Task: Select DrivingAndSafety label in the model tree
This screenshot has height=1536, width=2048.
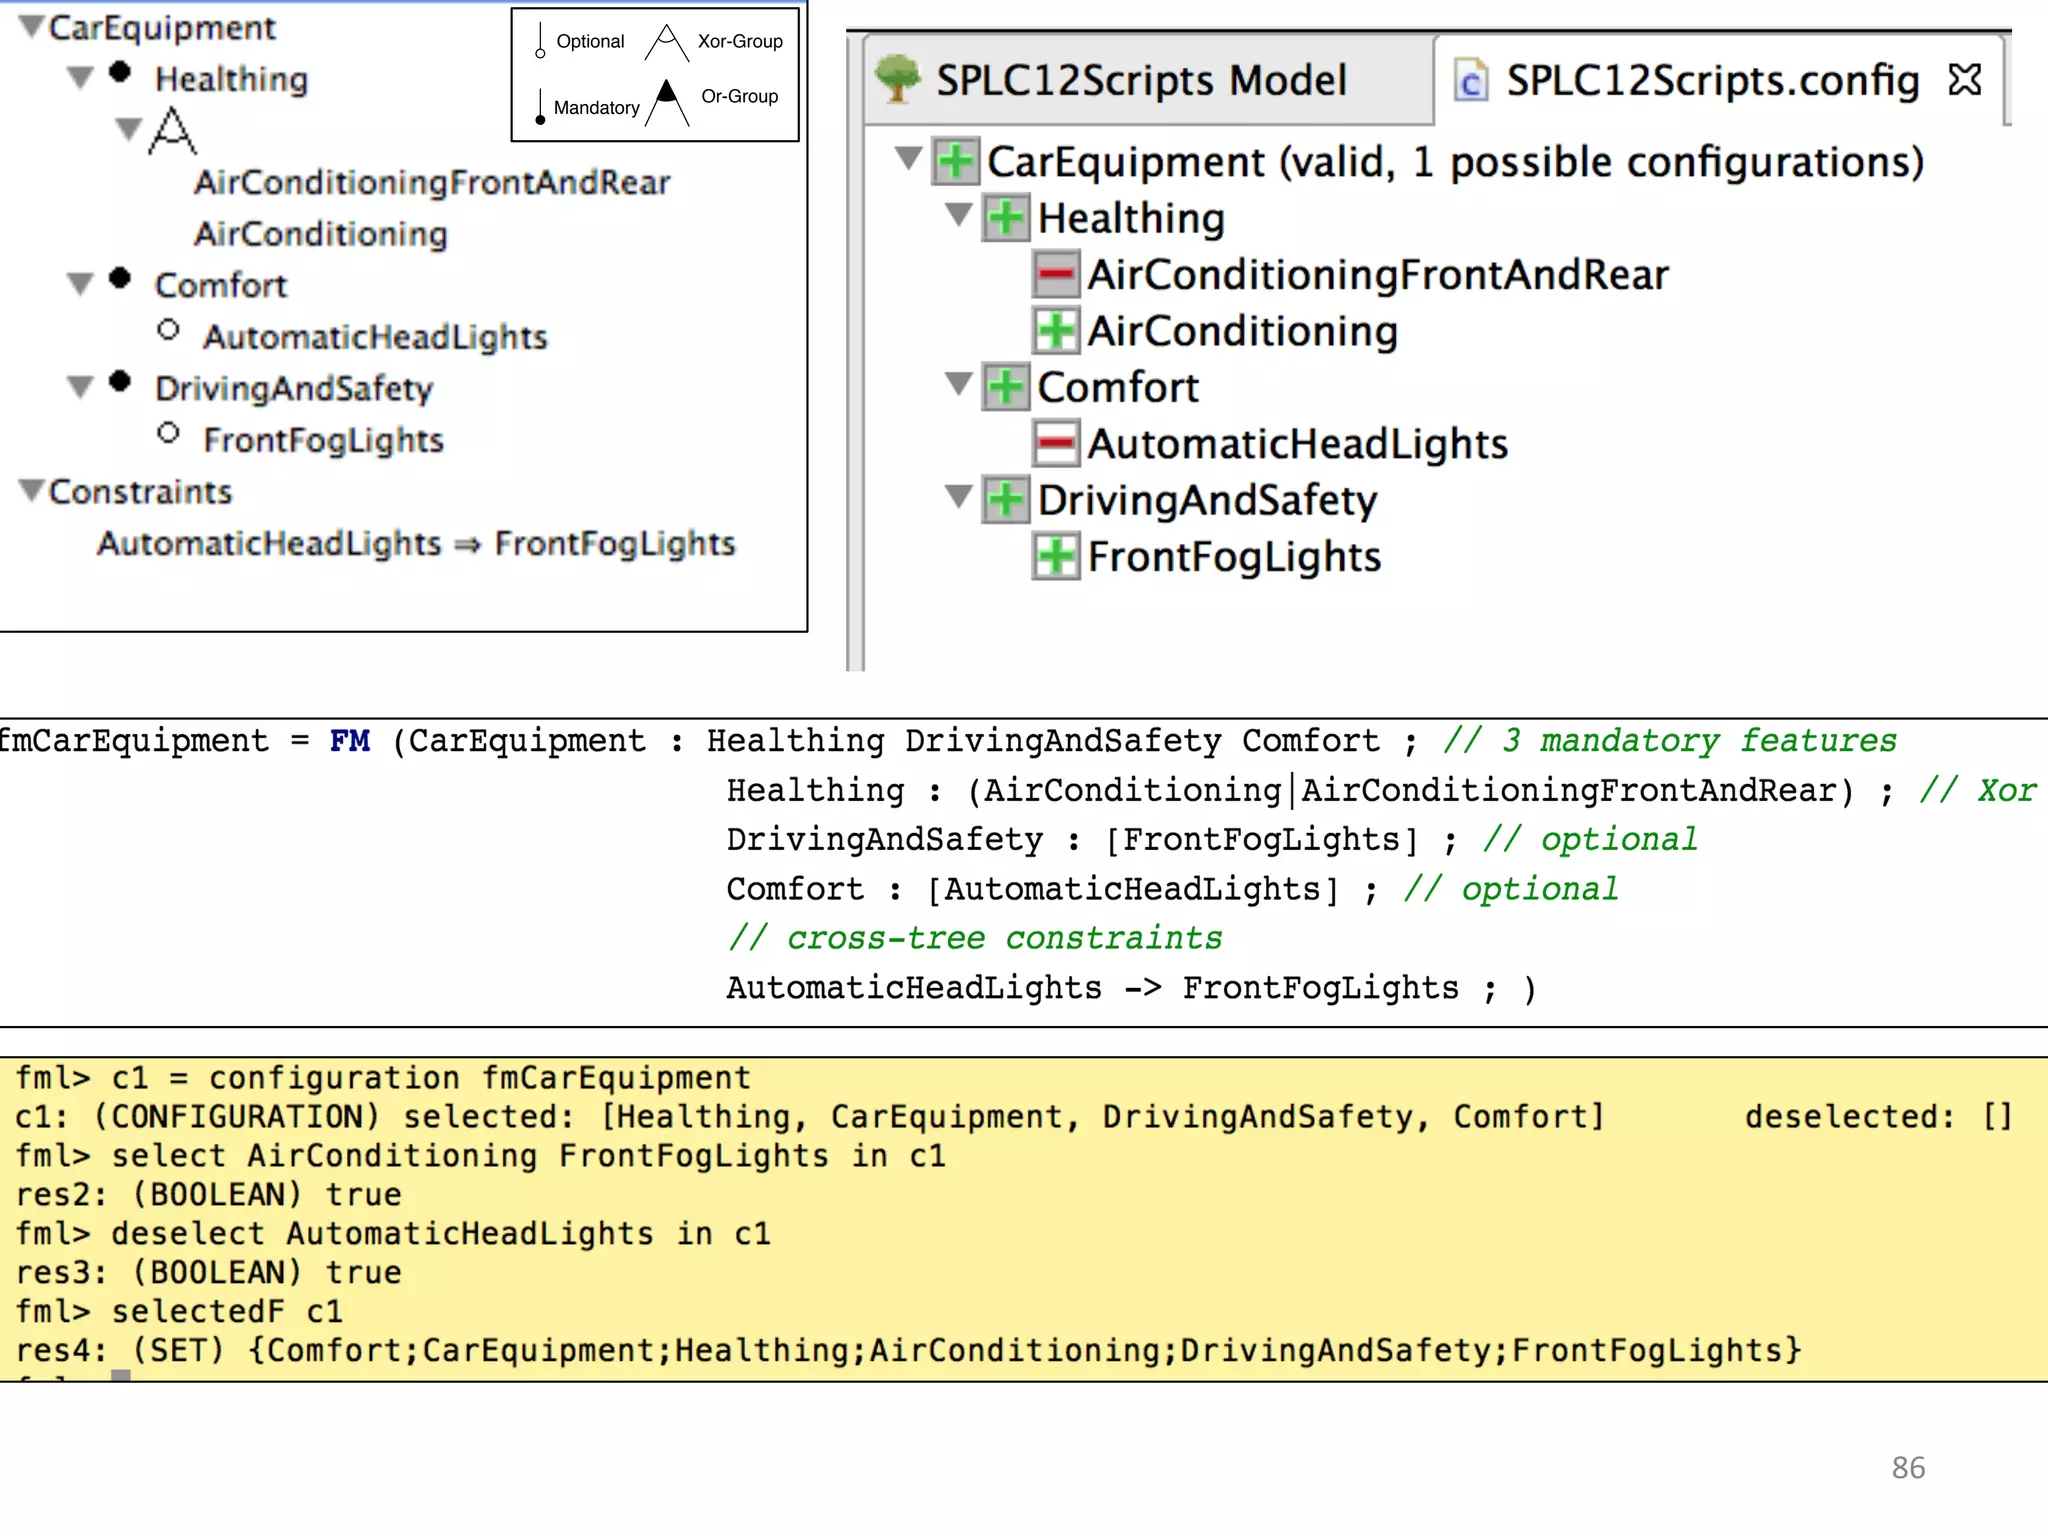Action: (294, 388)
